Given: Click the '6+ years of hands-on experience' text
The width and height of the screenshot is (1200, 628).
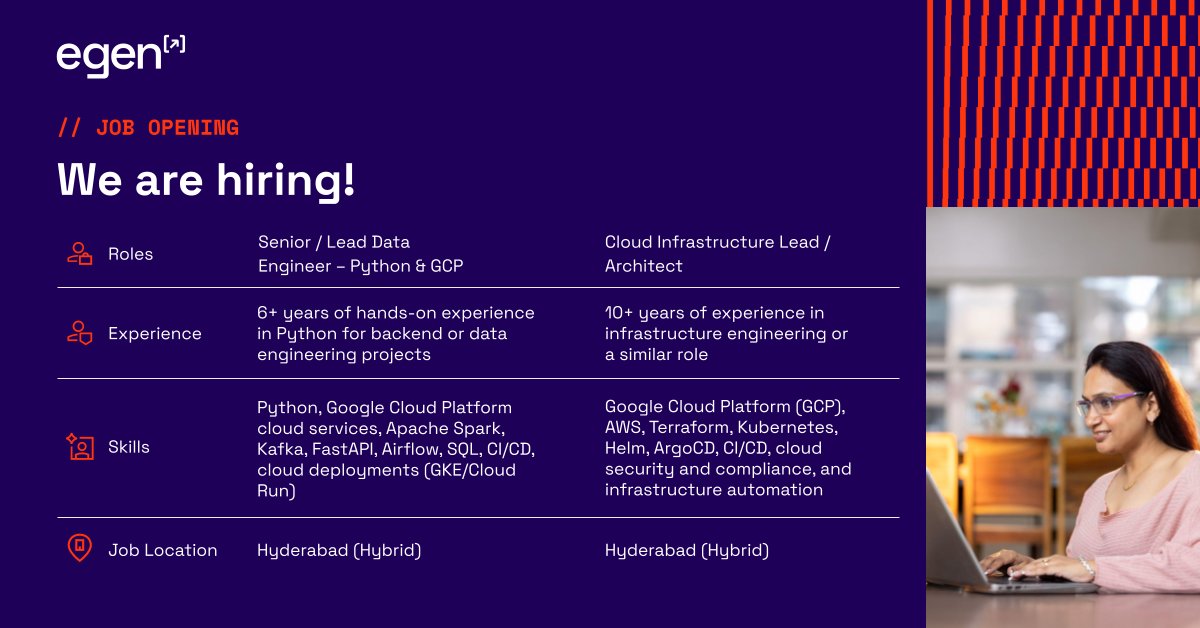Looking at the screenshot, I should tap(396, 334).
